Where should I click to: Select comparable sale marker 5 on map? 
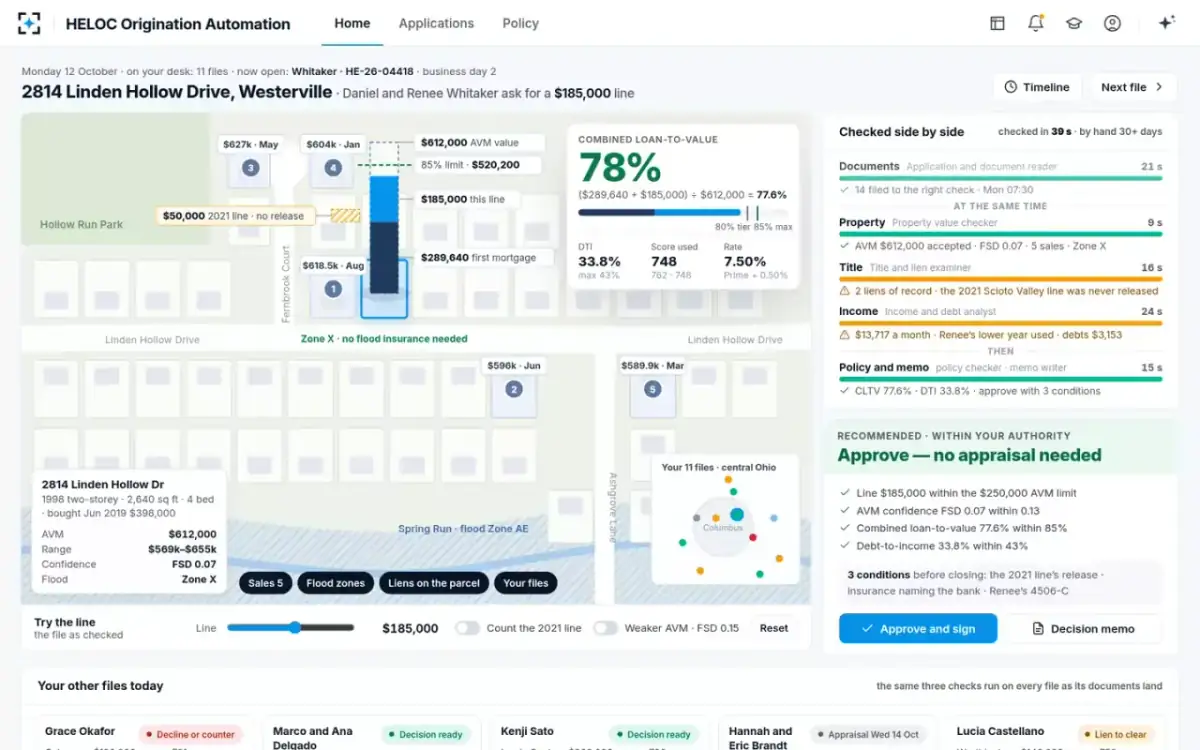pyautogui.click(x=652, y=389)
